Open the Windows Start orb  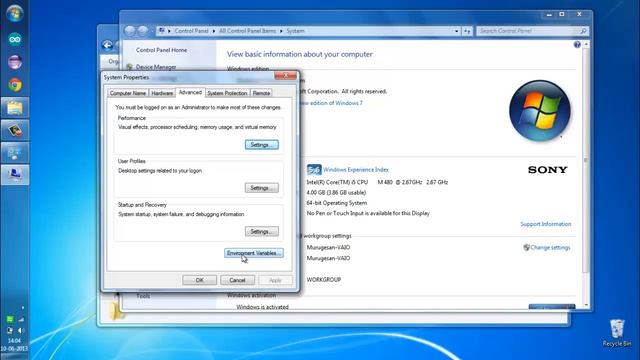(x=15, y=13)
